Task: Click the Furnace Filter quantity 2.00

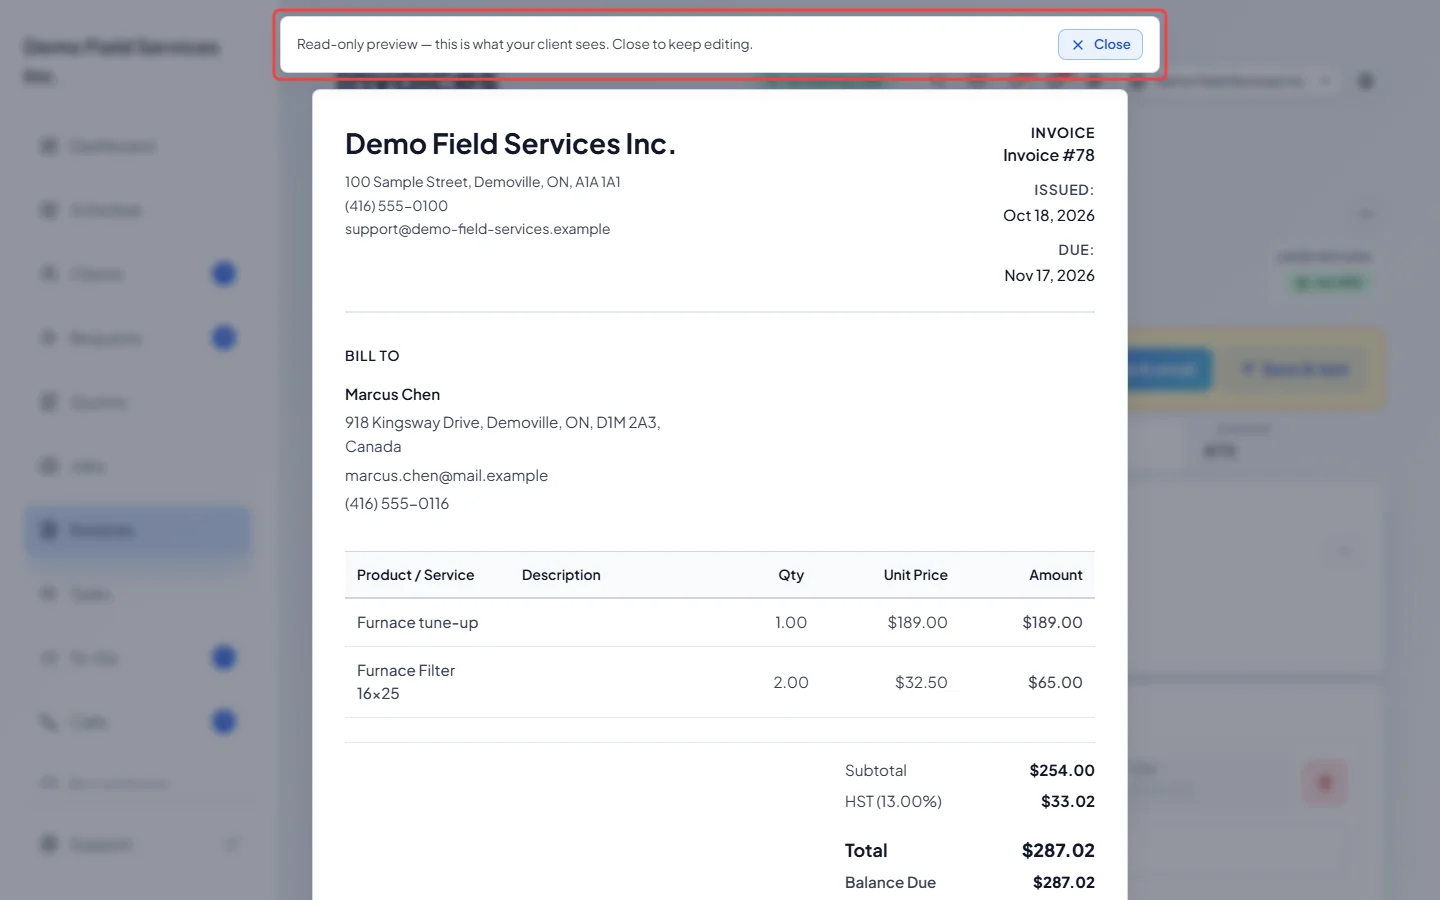Action: click(x=791, y=682)
